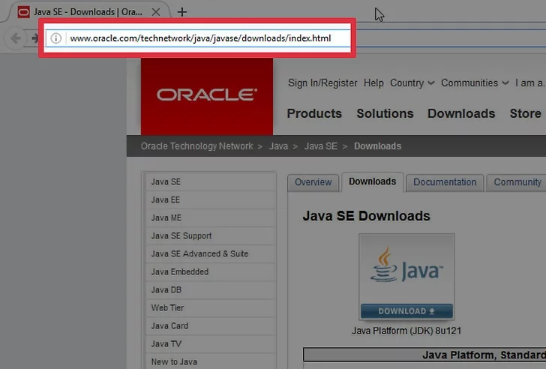Close the Java SE Downloads tab
Screen dimensions: 546x369
coord(156,12)
